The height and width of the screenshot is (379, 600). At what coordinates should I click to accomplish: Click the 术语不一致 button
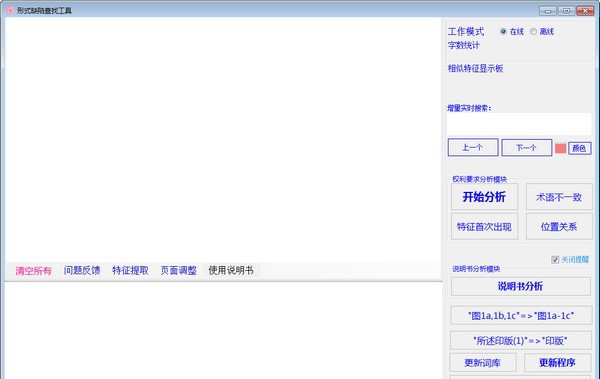[x=559, y=197]
